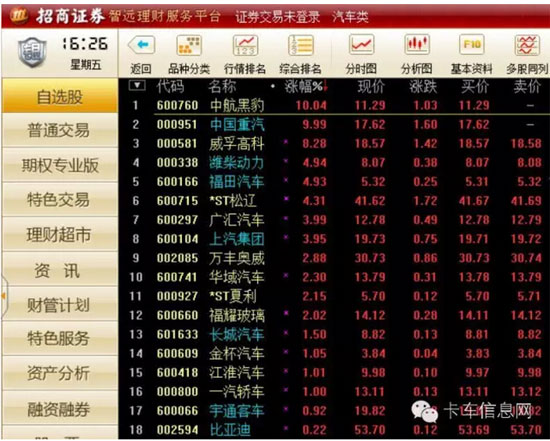
Task: Click the 融资融券 button
Action: click(60, 408)
